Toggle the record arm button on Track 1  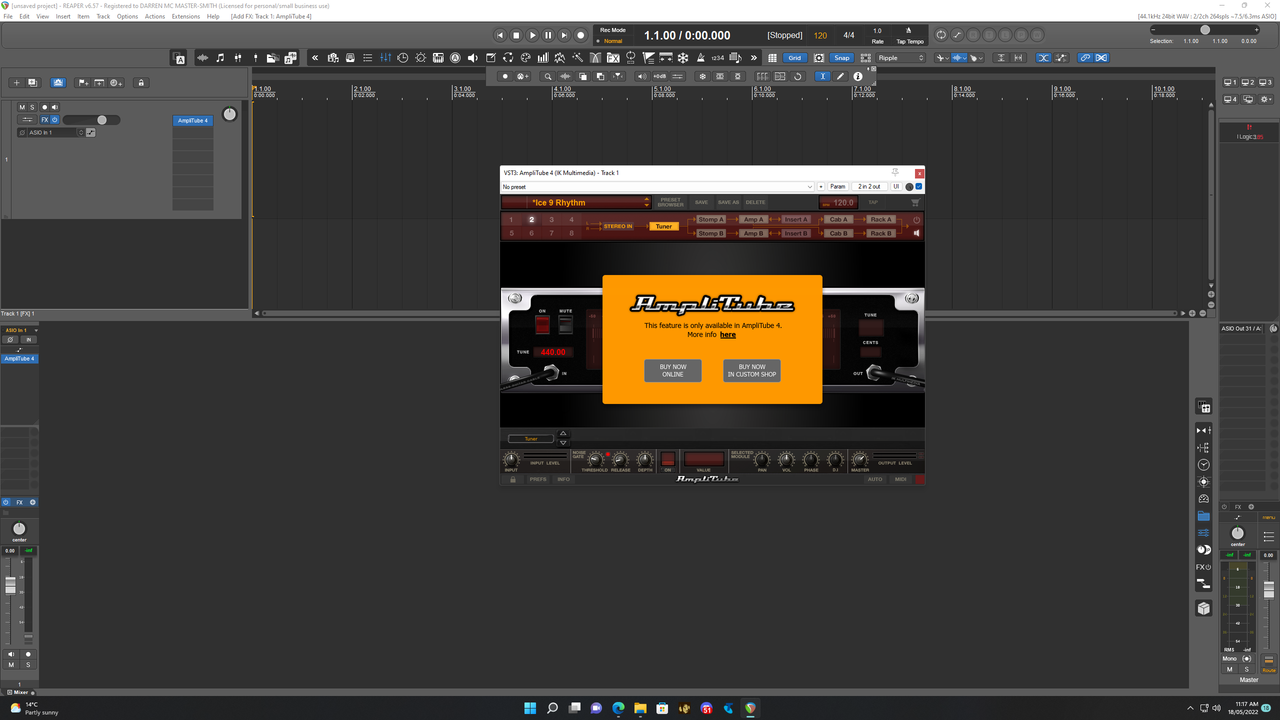[45, 107]
